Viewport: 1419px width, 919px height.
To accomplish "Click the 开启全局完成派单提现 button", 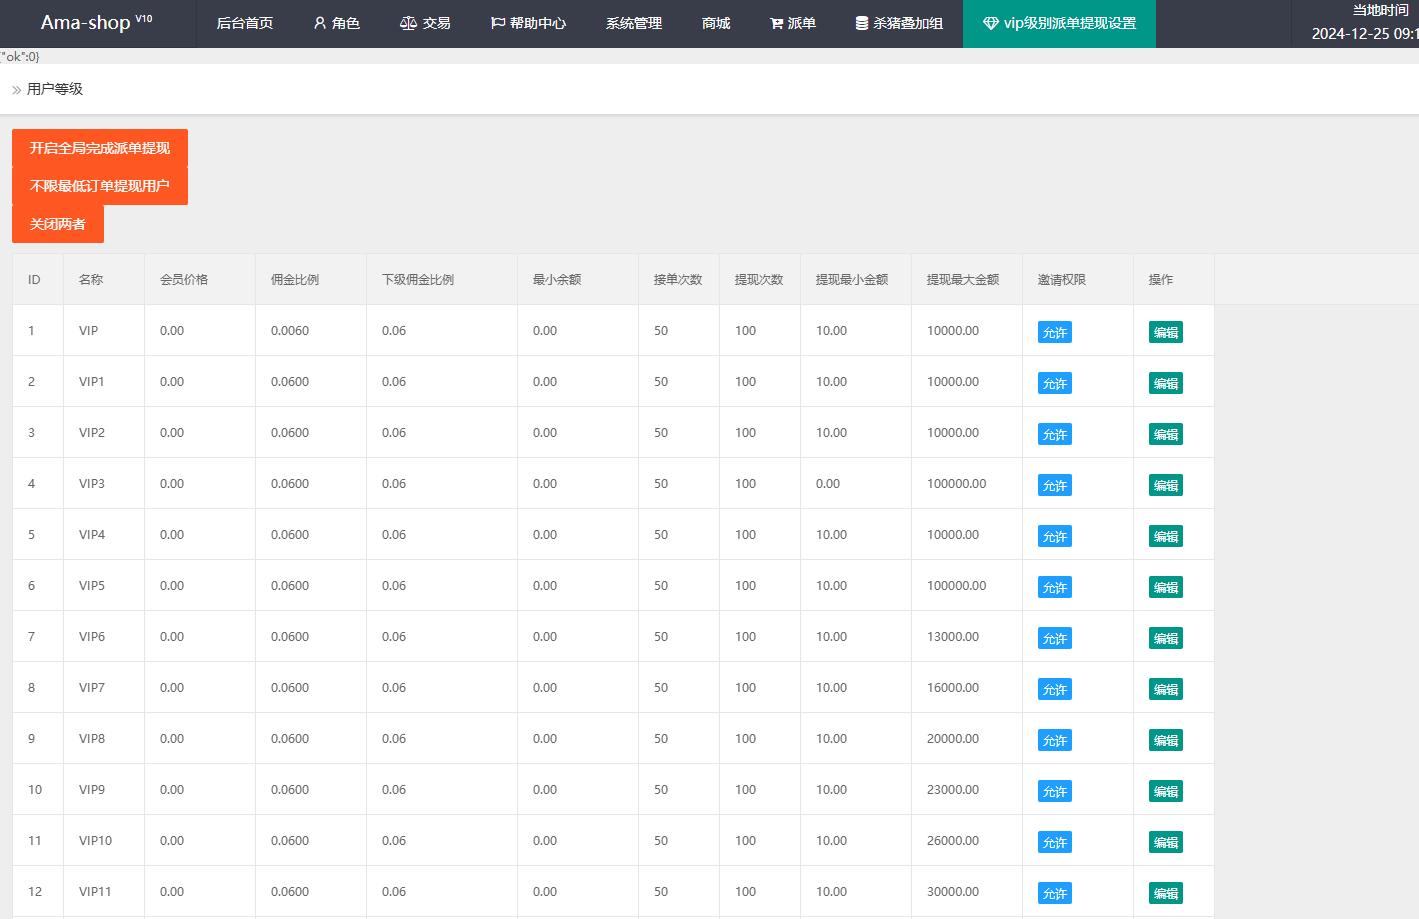I will pos(100,148).
